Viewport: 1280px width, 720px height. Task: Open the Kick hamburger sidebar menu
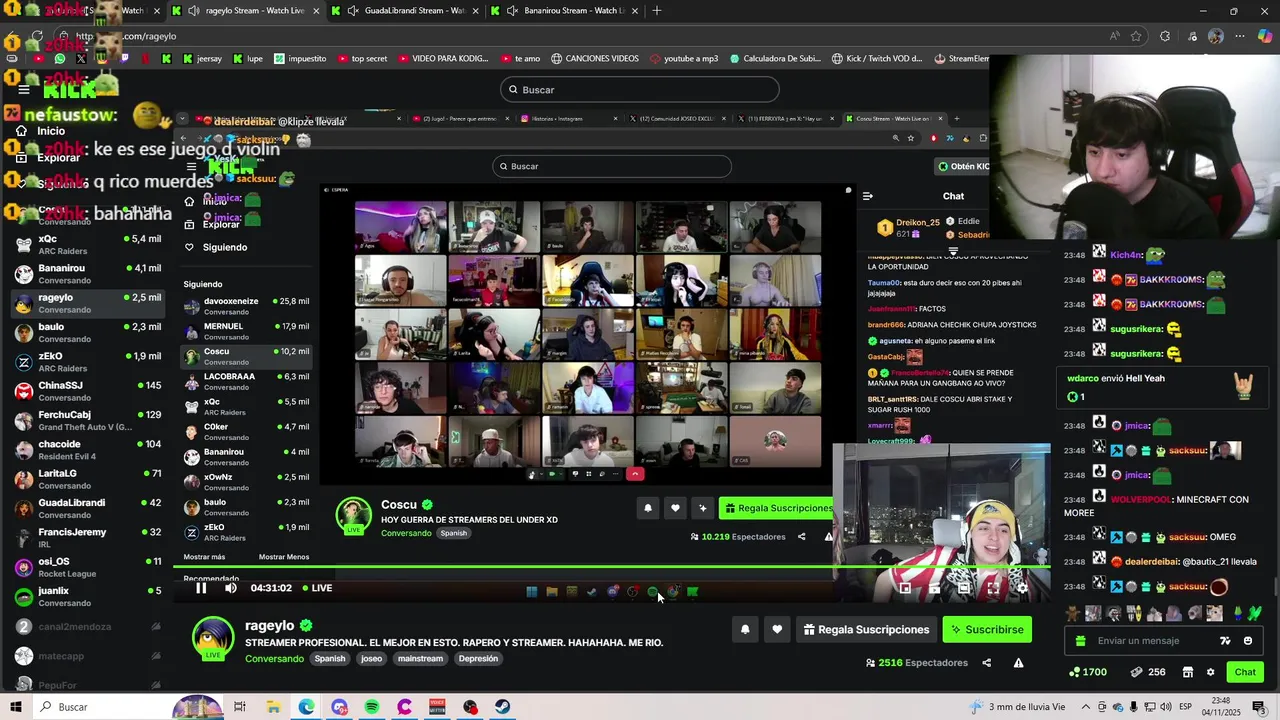[x=24, y=90]
